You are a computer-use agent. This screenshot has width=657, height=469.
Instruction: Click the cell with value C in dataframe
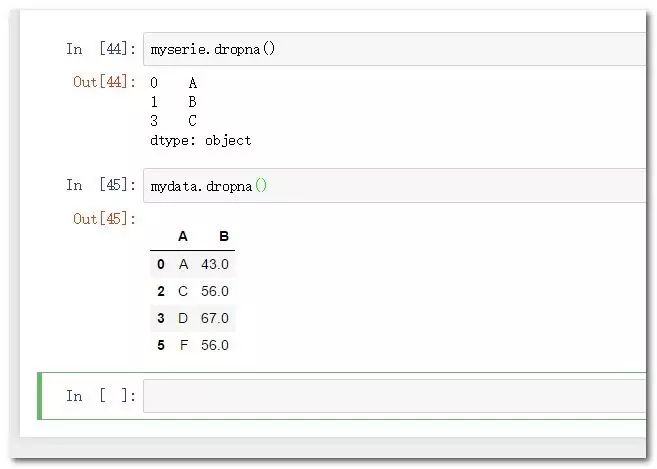(x=183, y=291)
